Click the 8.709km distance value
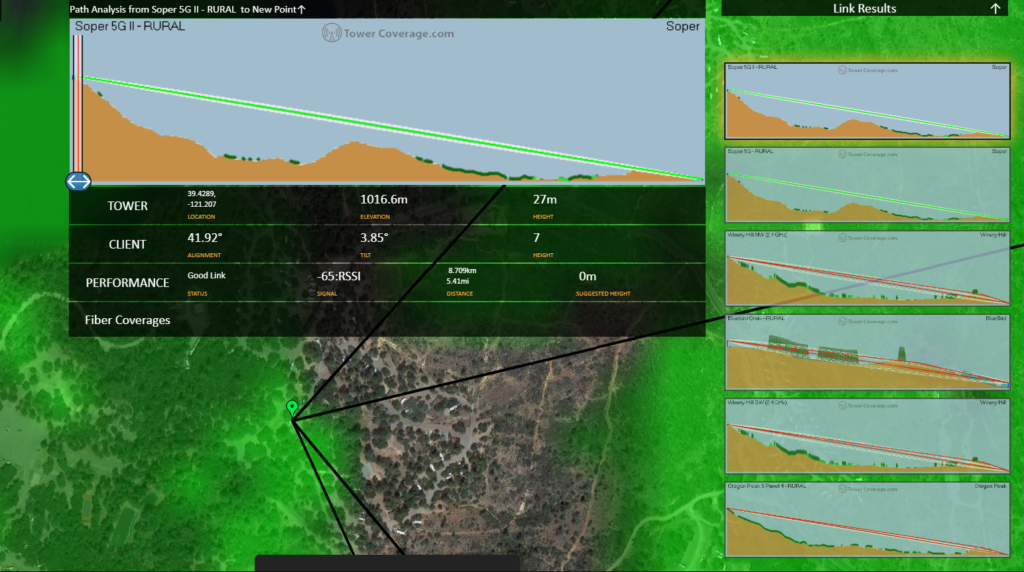Image resolution: width=1024 pixels, height=572 pixels. click(462, 270)
